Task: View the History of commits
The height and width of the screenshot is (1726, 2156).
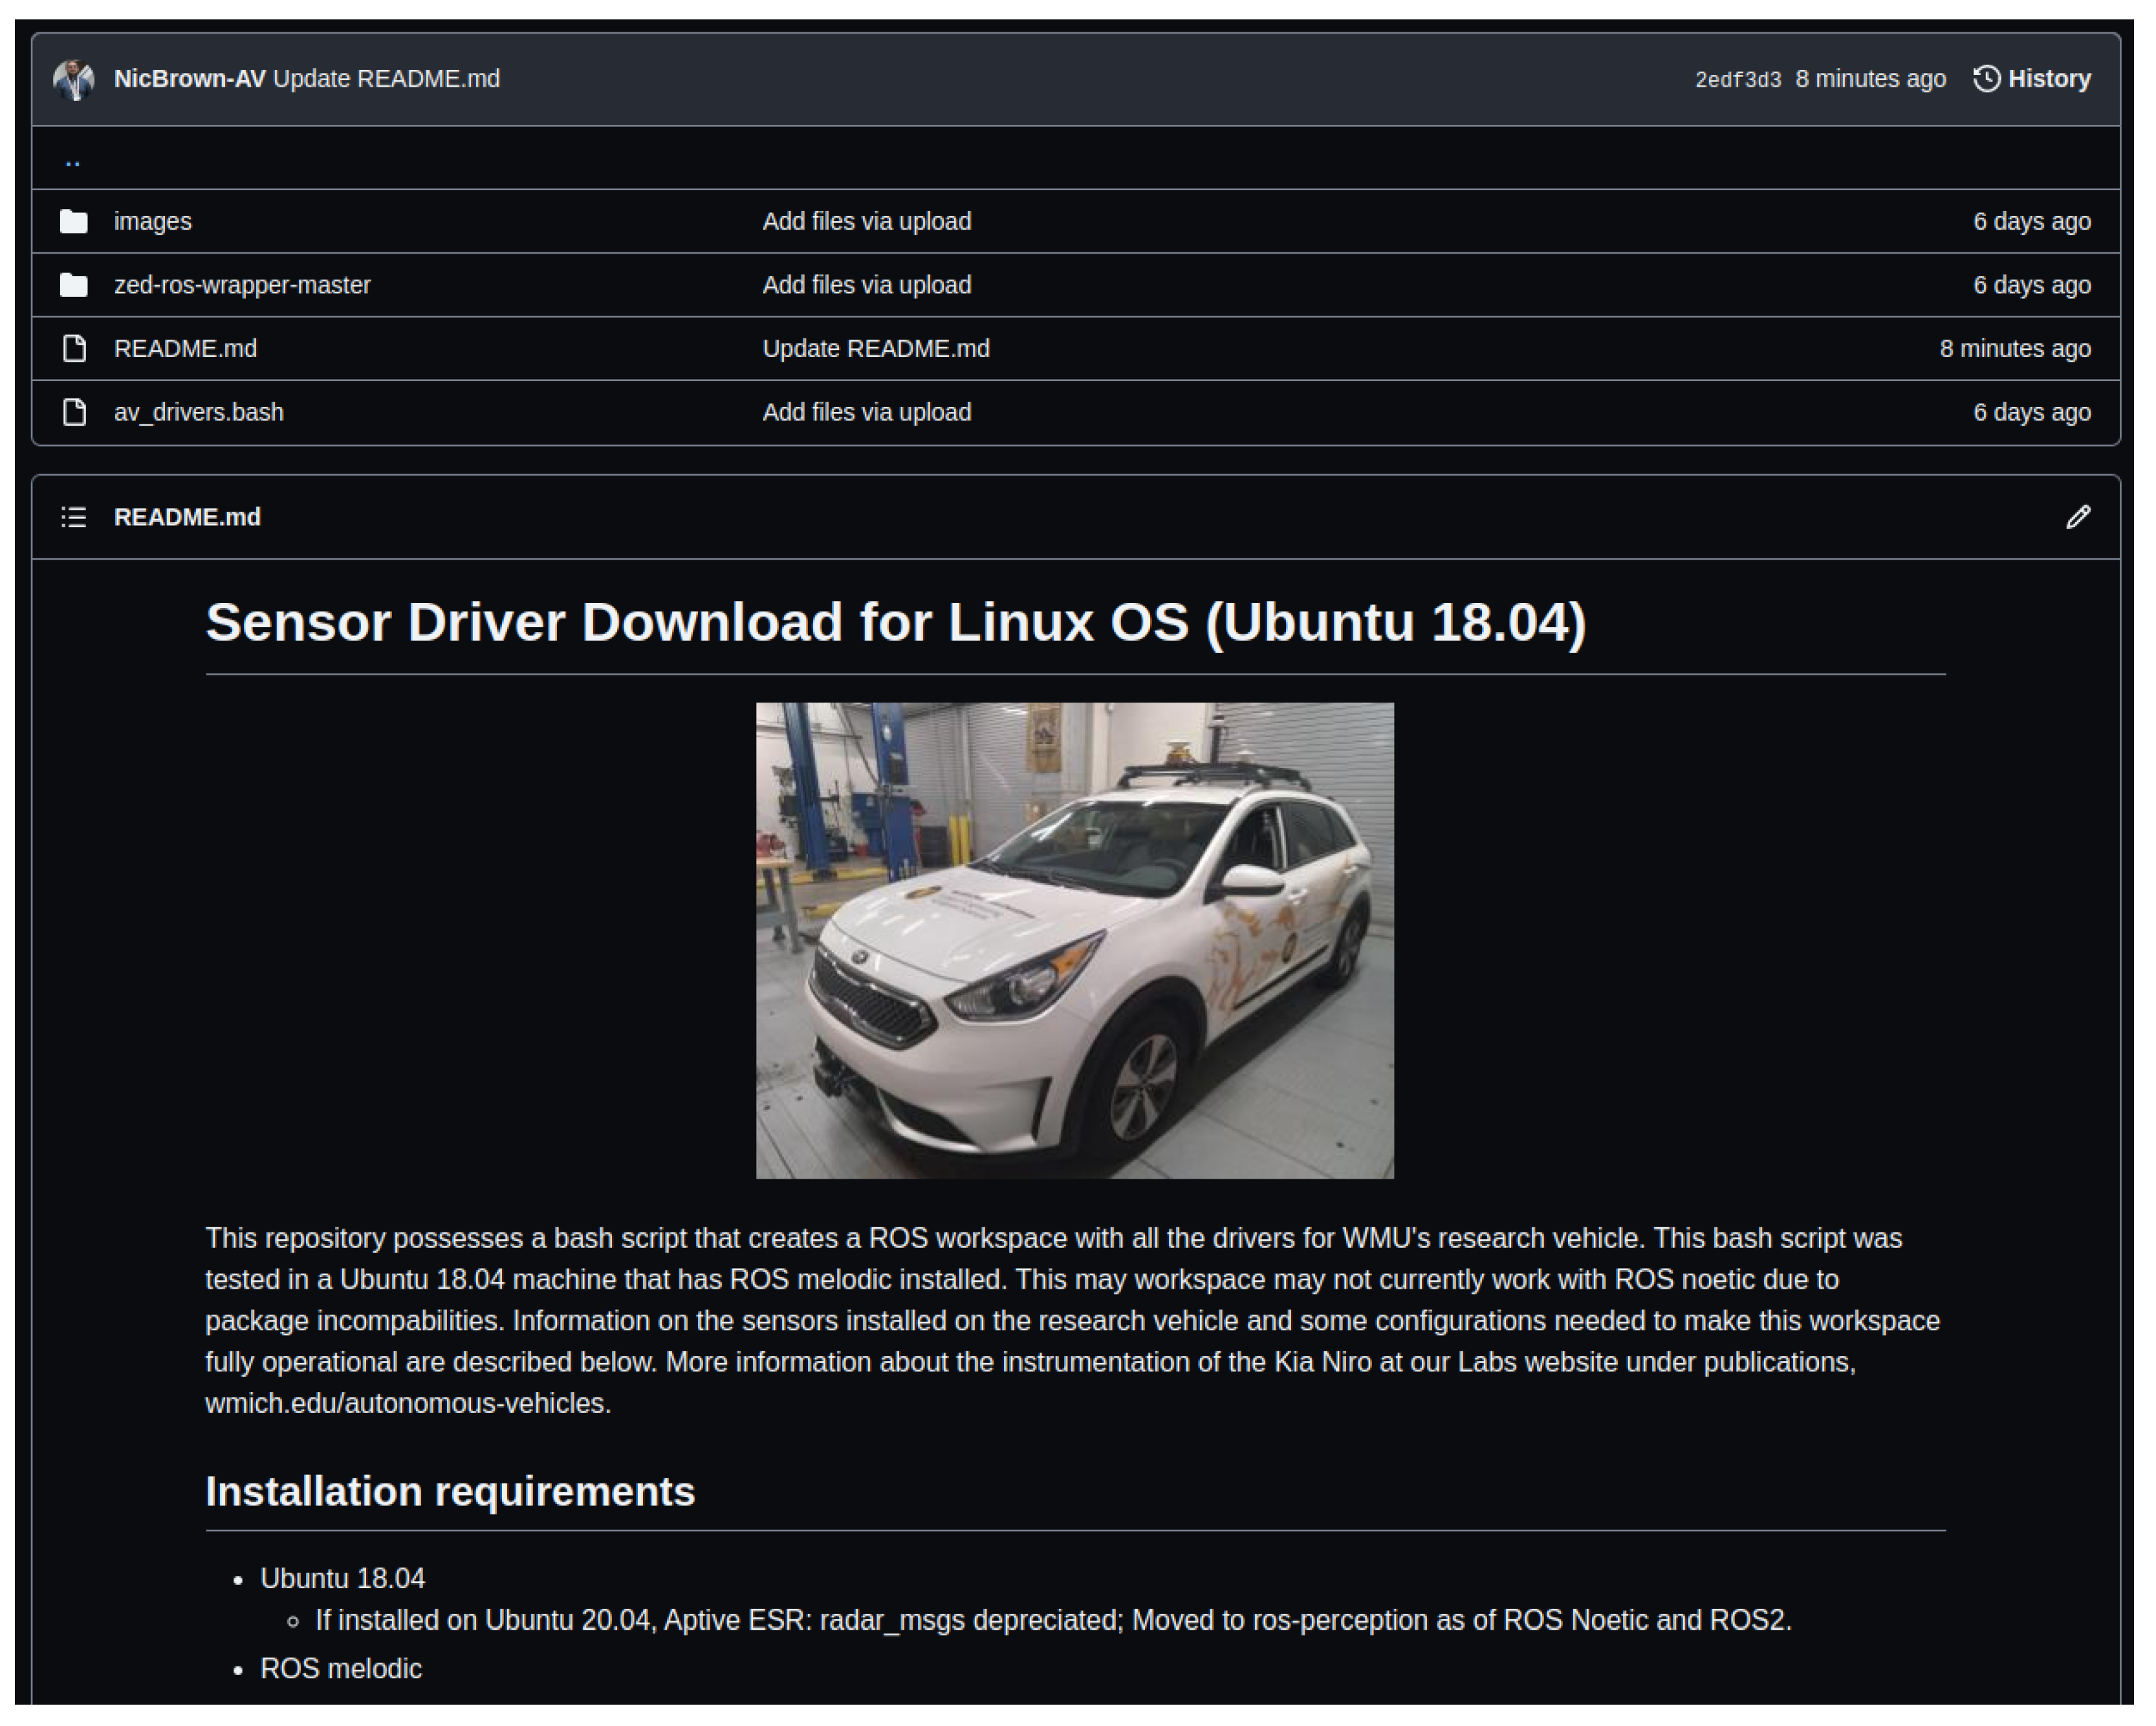Action: pos(2031,79)
